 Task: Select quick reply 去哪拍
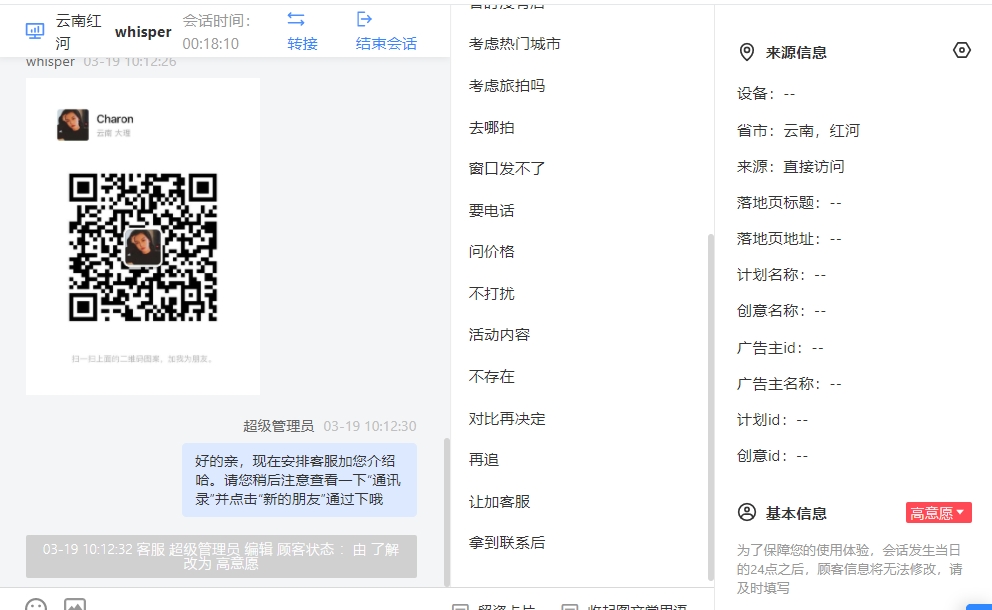point(492,127)
